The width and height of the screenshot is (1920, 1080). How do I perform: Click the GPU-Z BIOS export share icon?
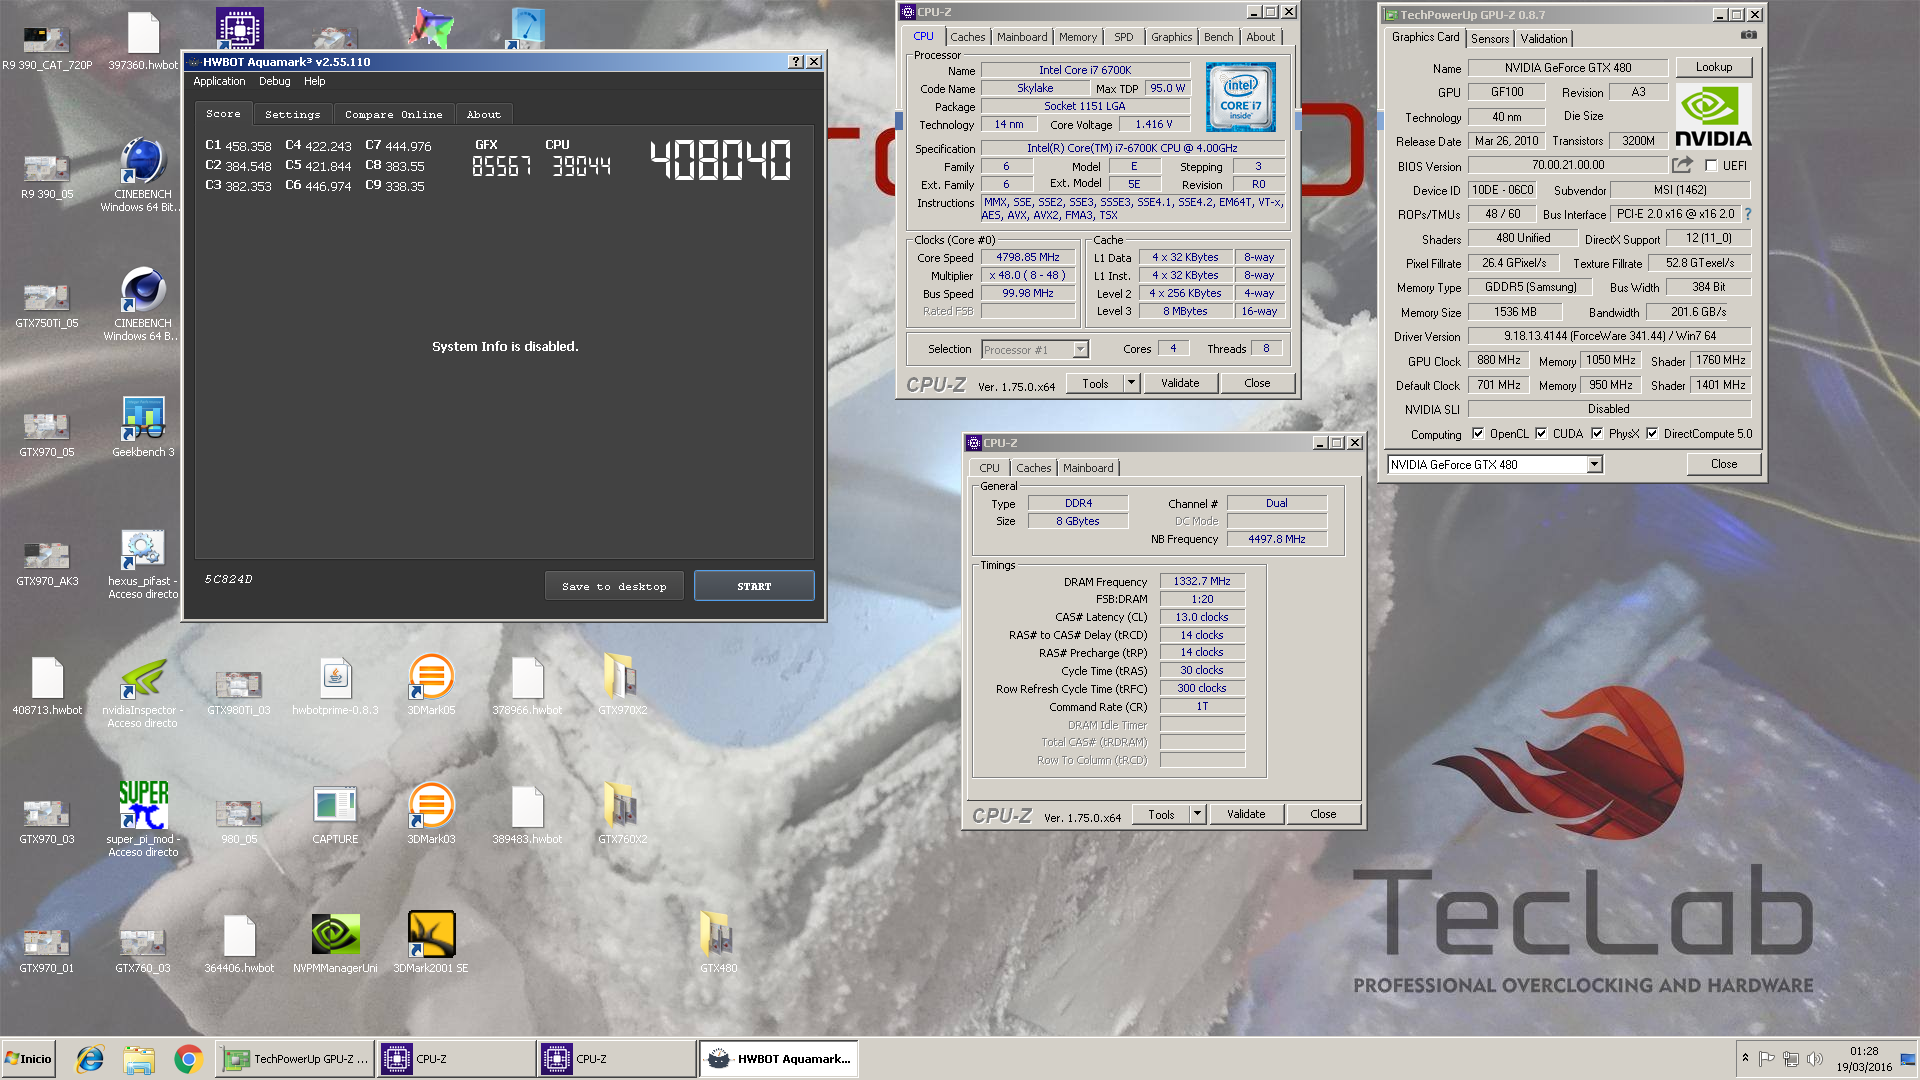coord(1682,165)
